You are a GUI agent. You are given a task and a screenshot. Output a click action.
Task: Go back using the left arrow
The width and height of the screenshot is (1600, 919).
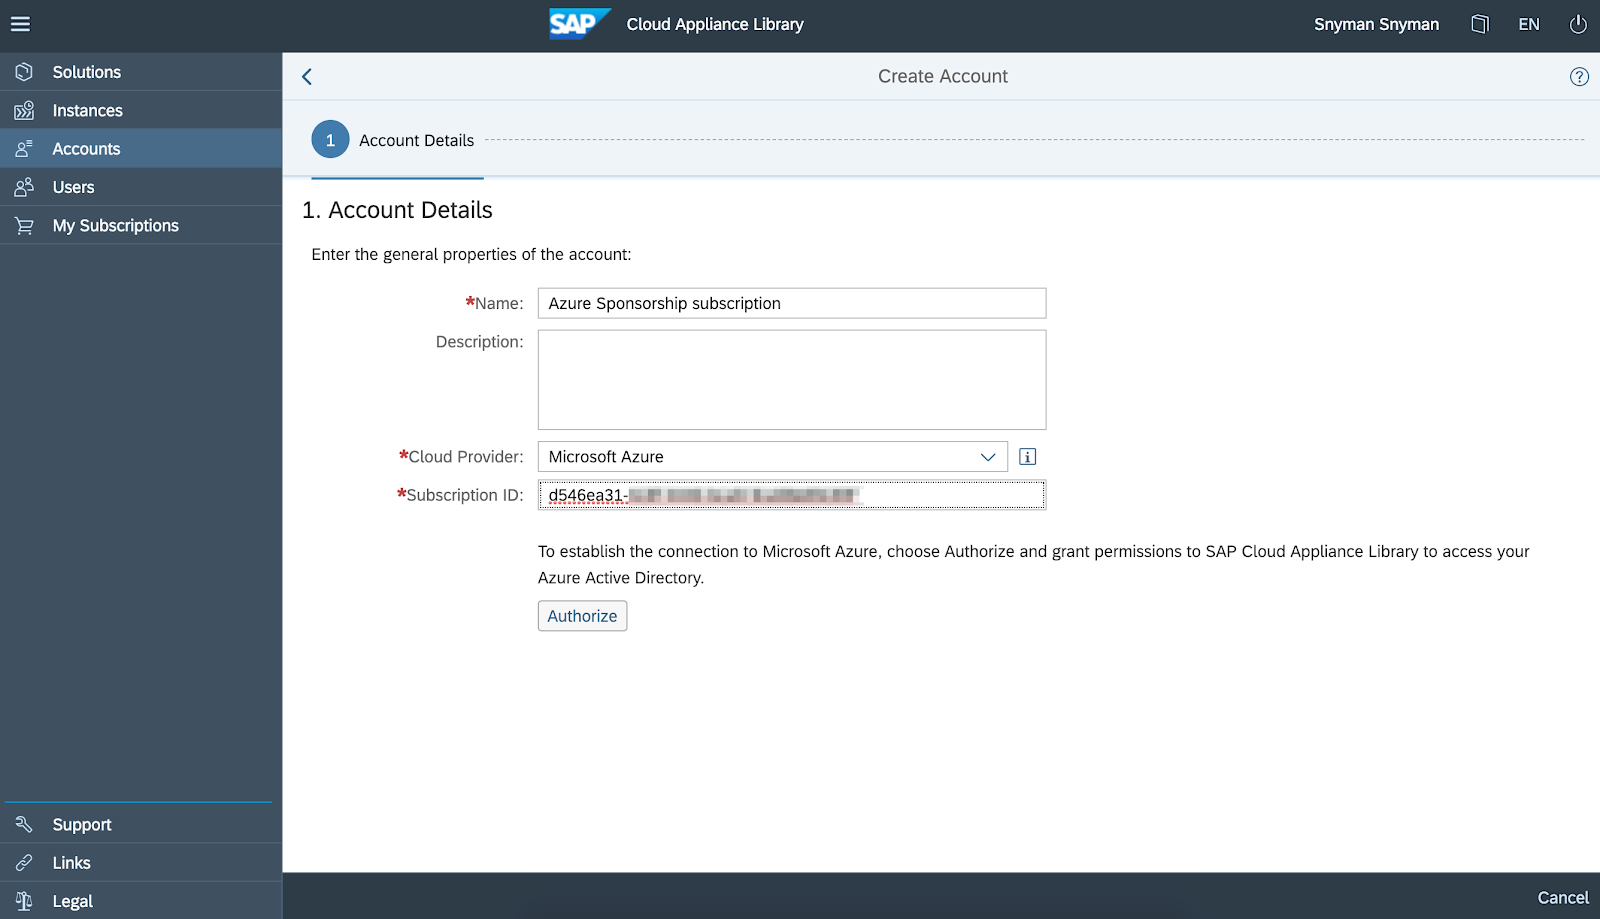coord(307,77)
